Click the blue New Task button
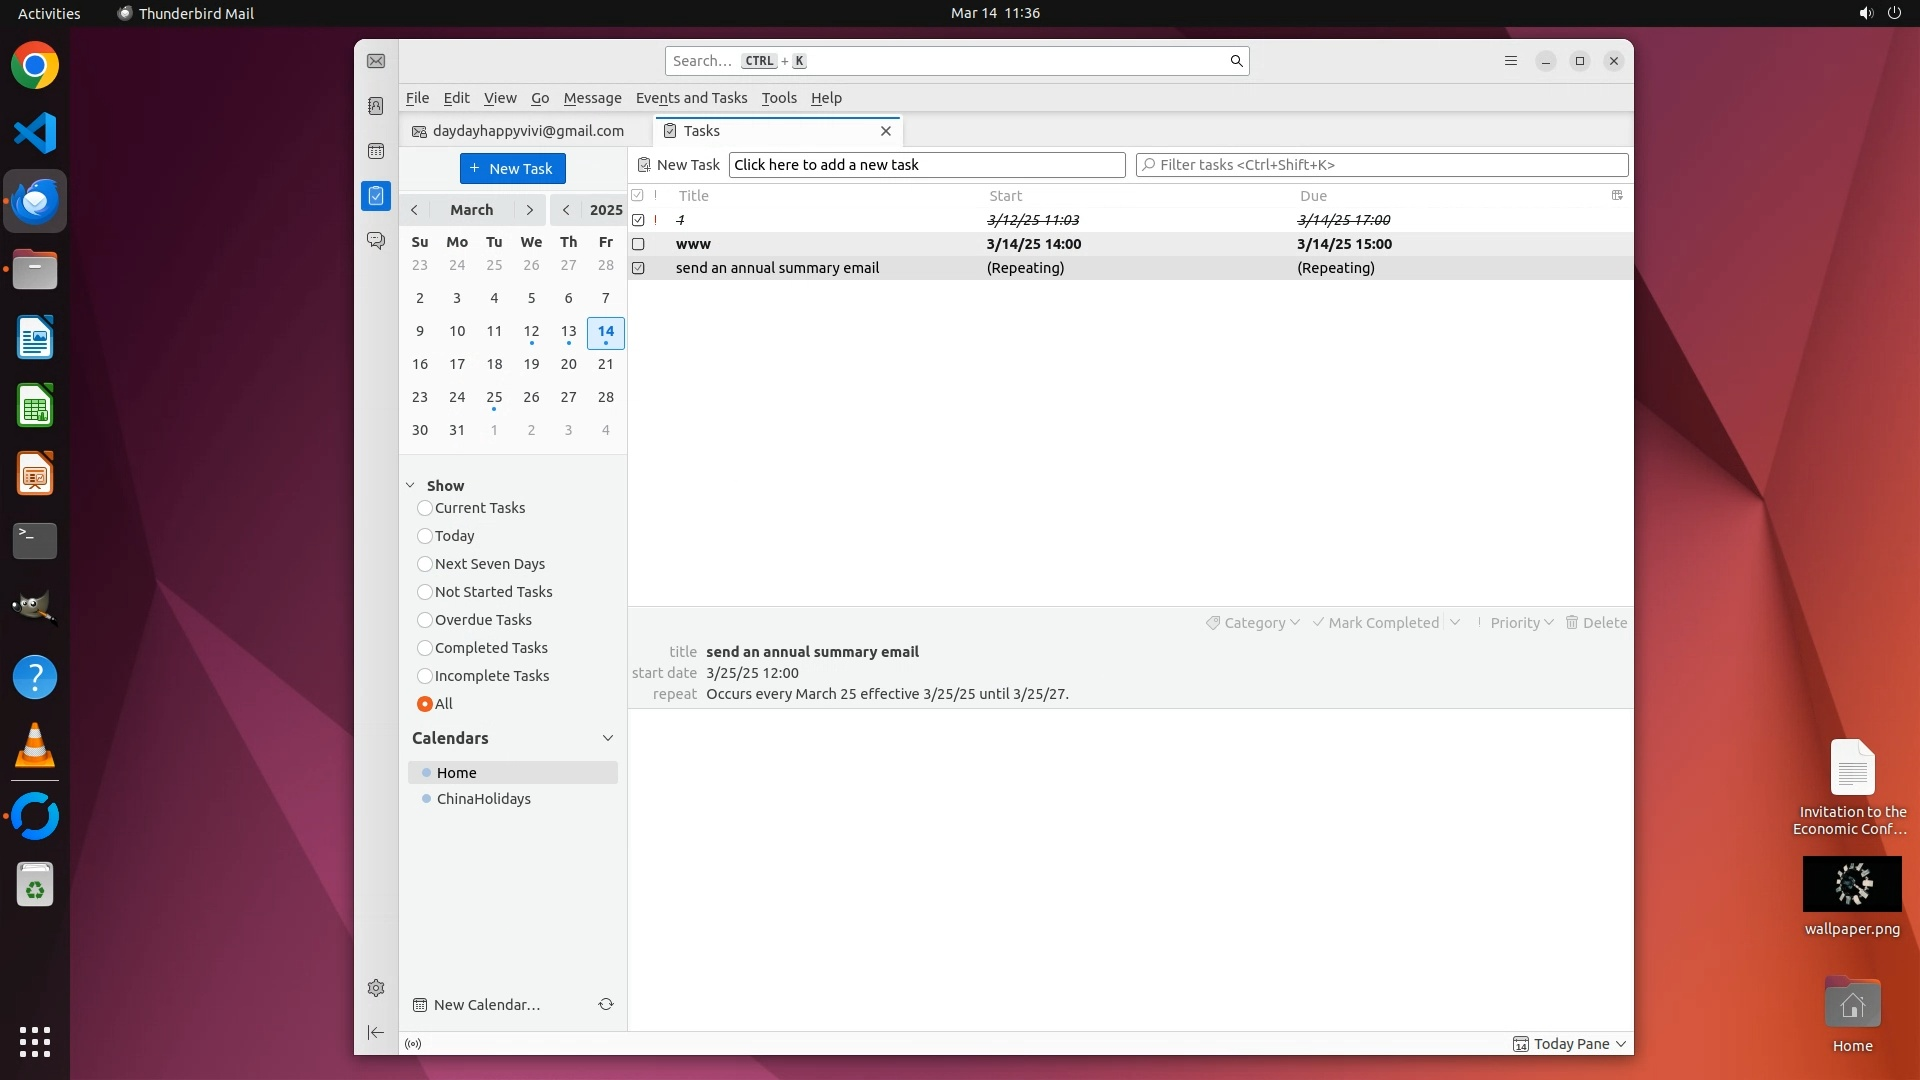 click(512, 168)
